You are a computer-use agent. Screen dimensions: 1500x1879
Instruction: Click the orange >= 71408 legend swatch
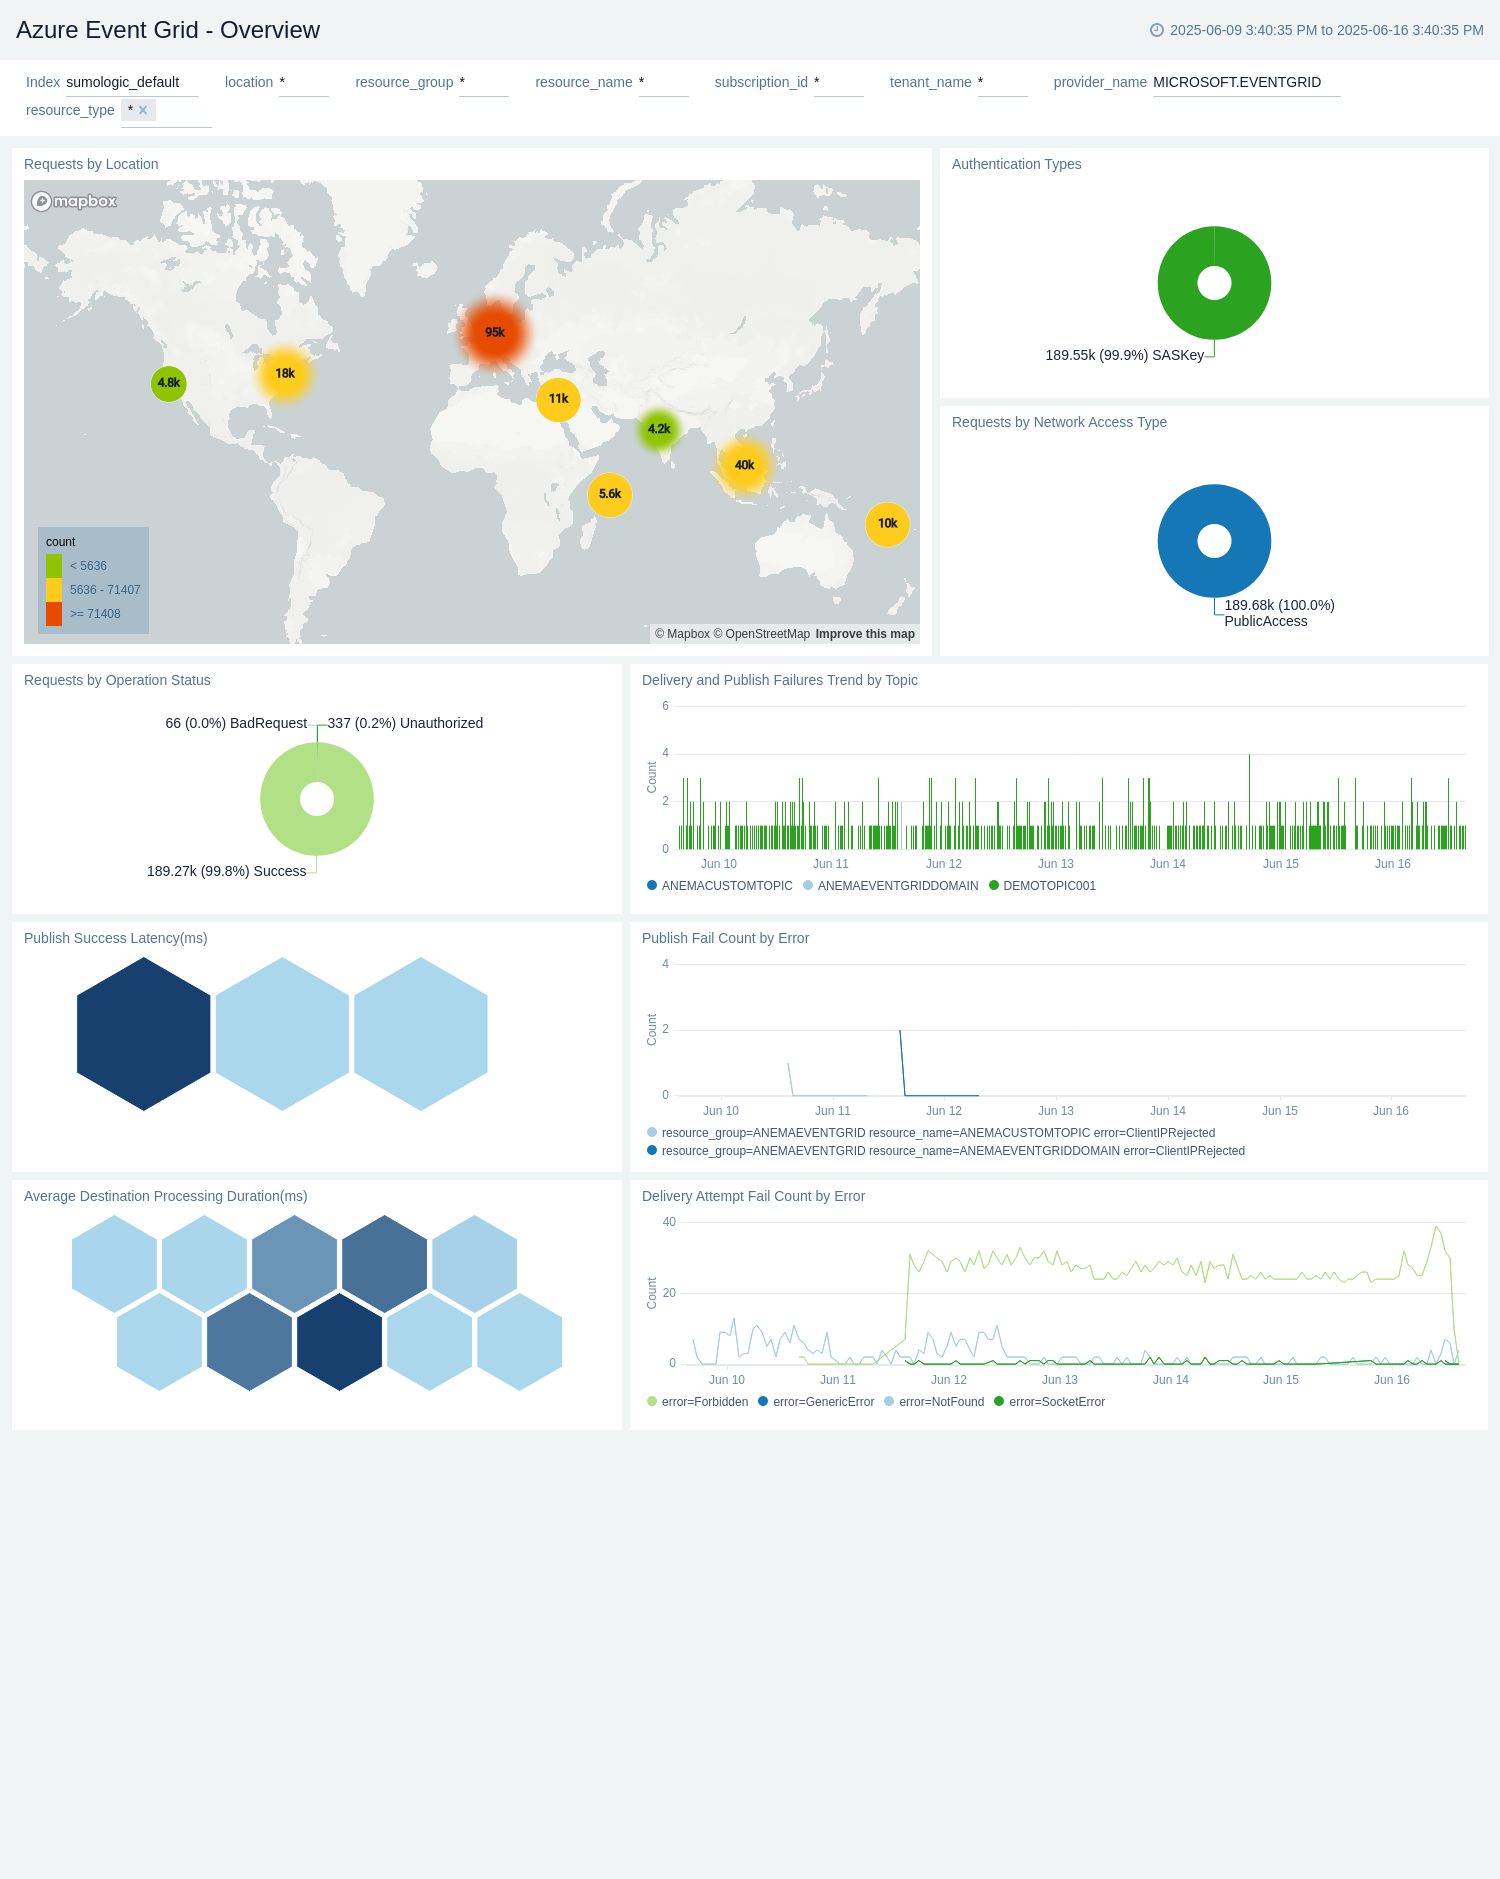click(54, 614)
